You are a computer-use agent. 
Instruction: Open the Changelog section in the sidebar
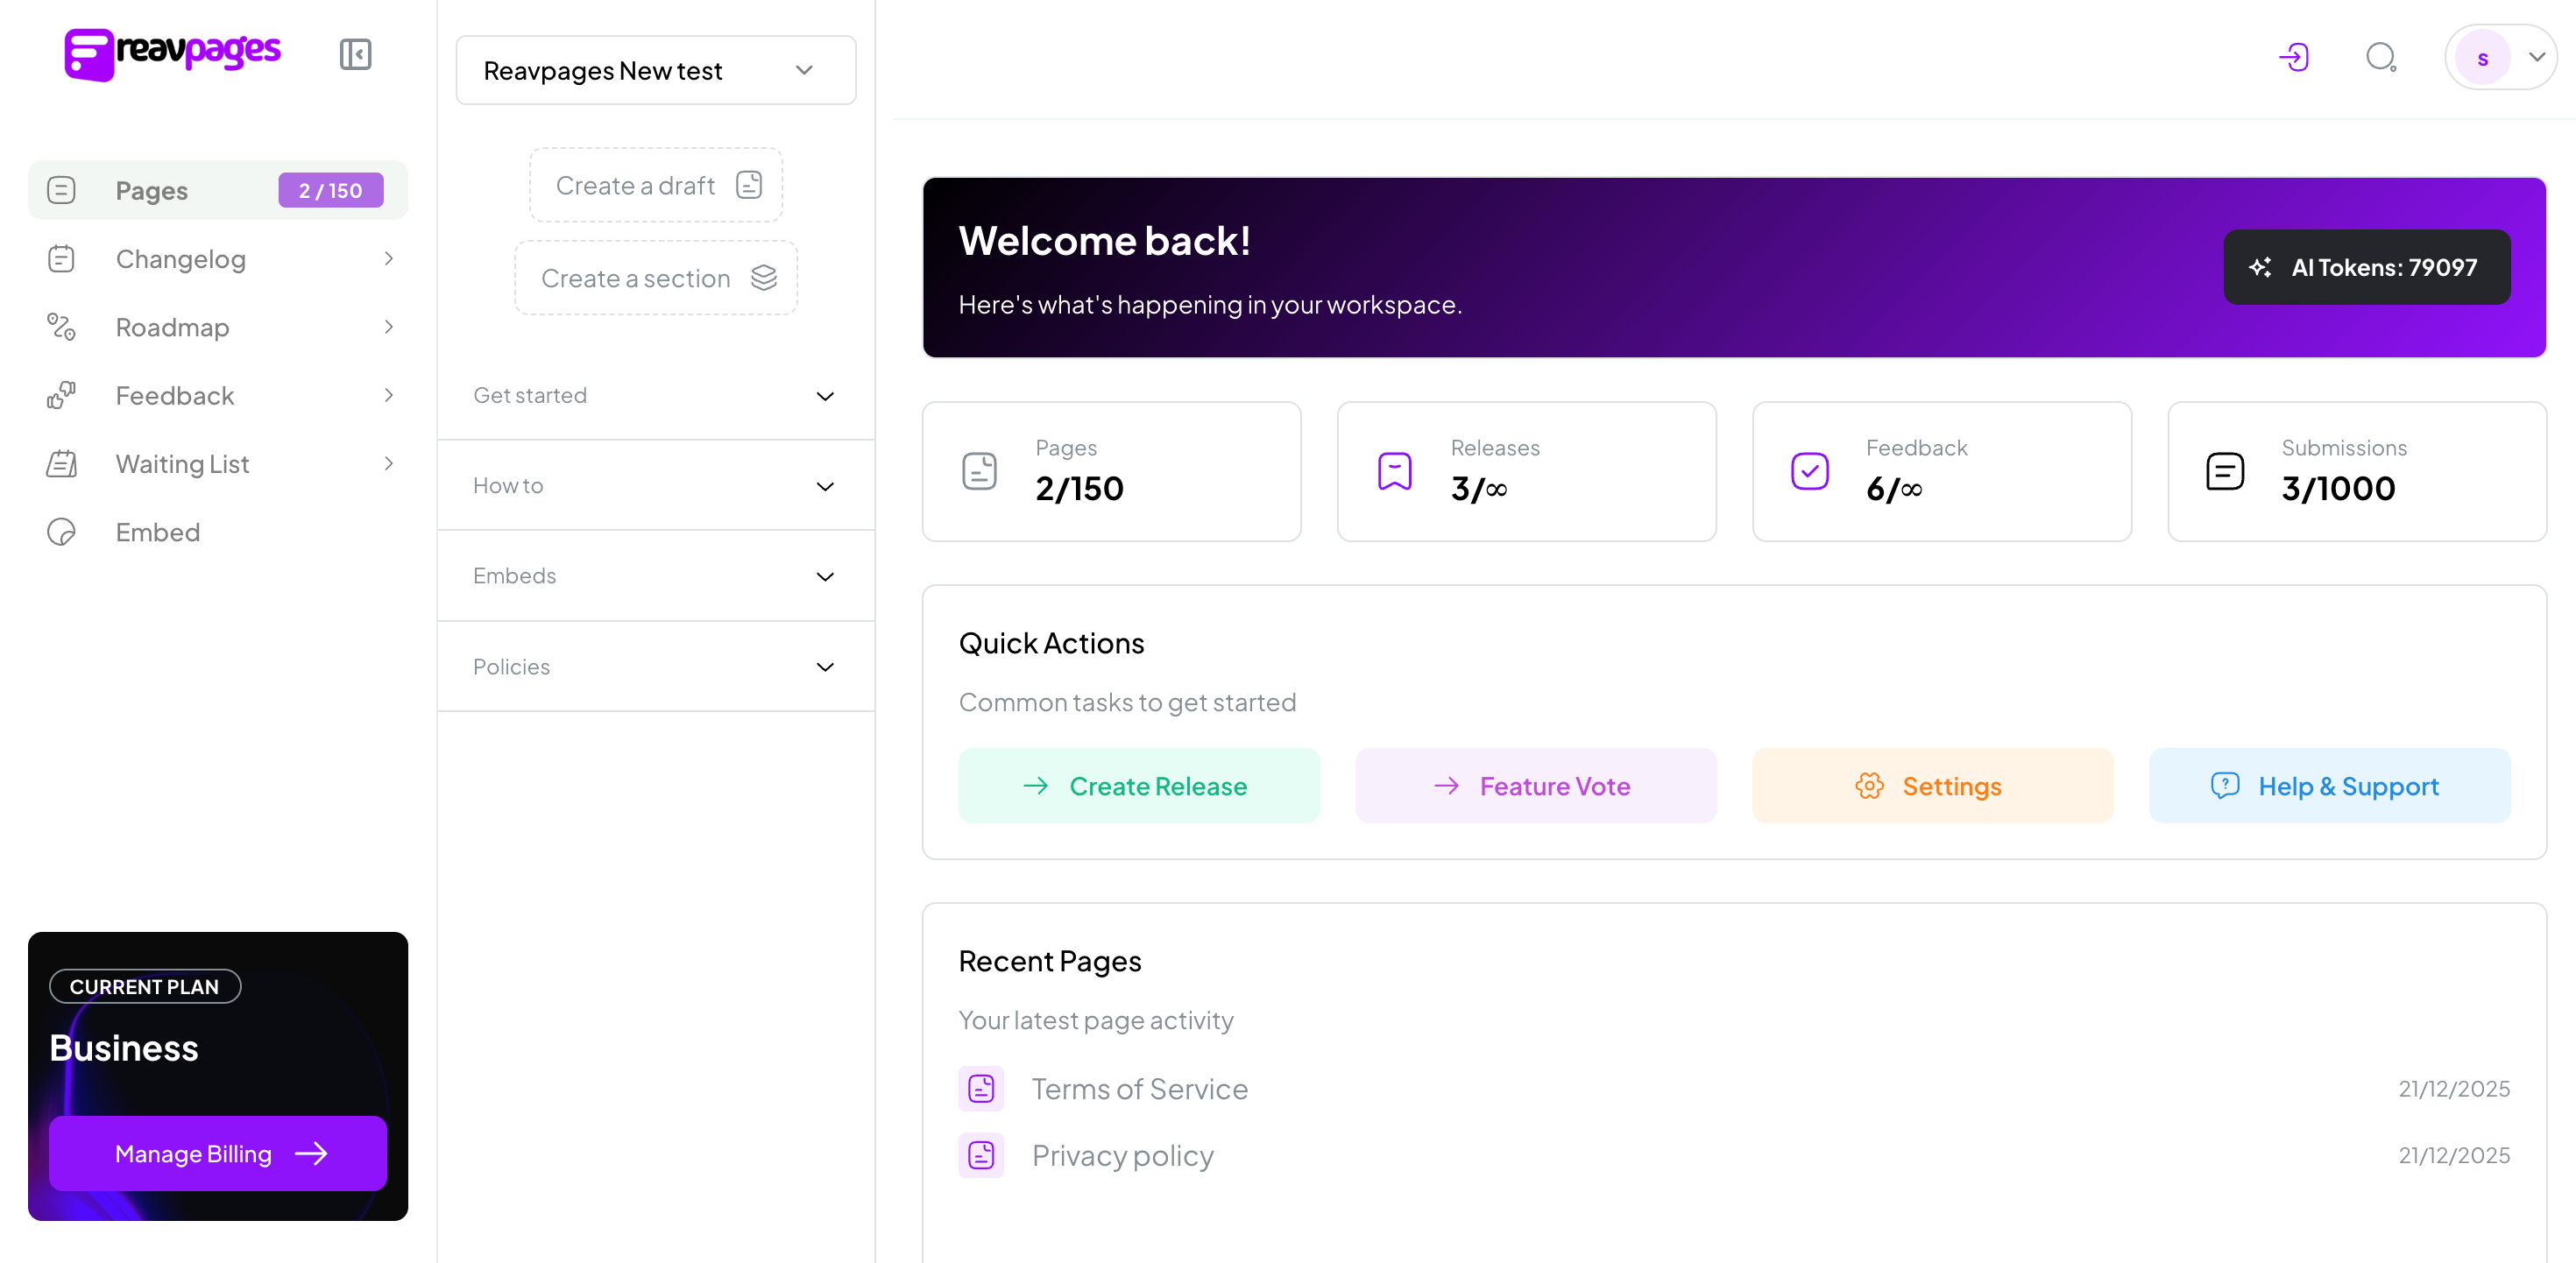point(180,258)
